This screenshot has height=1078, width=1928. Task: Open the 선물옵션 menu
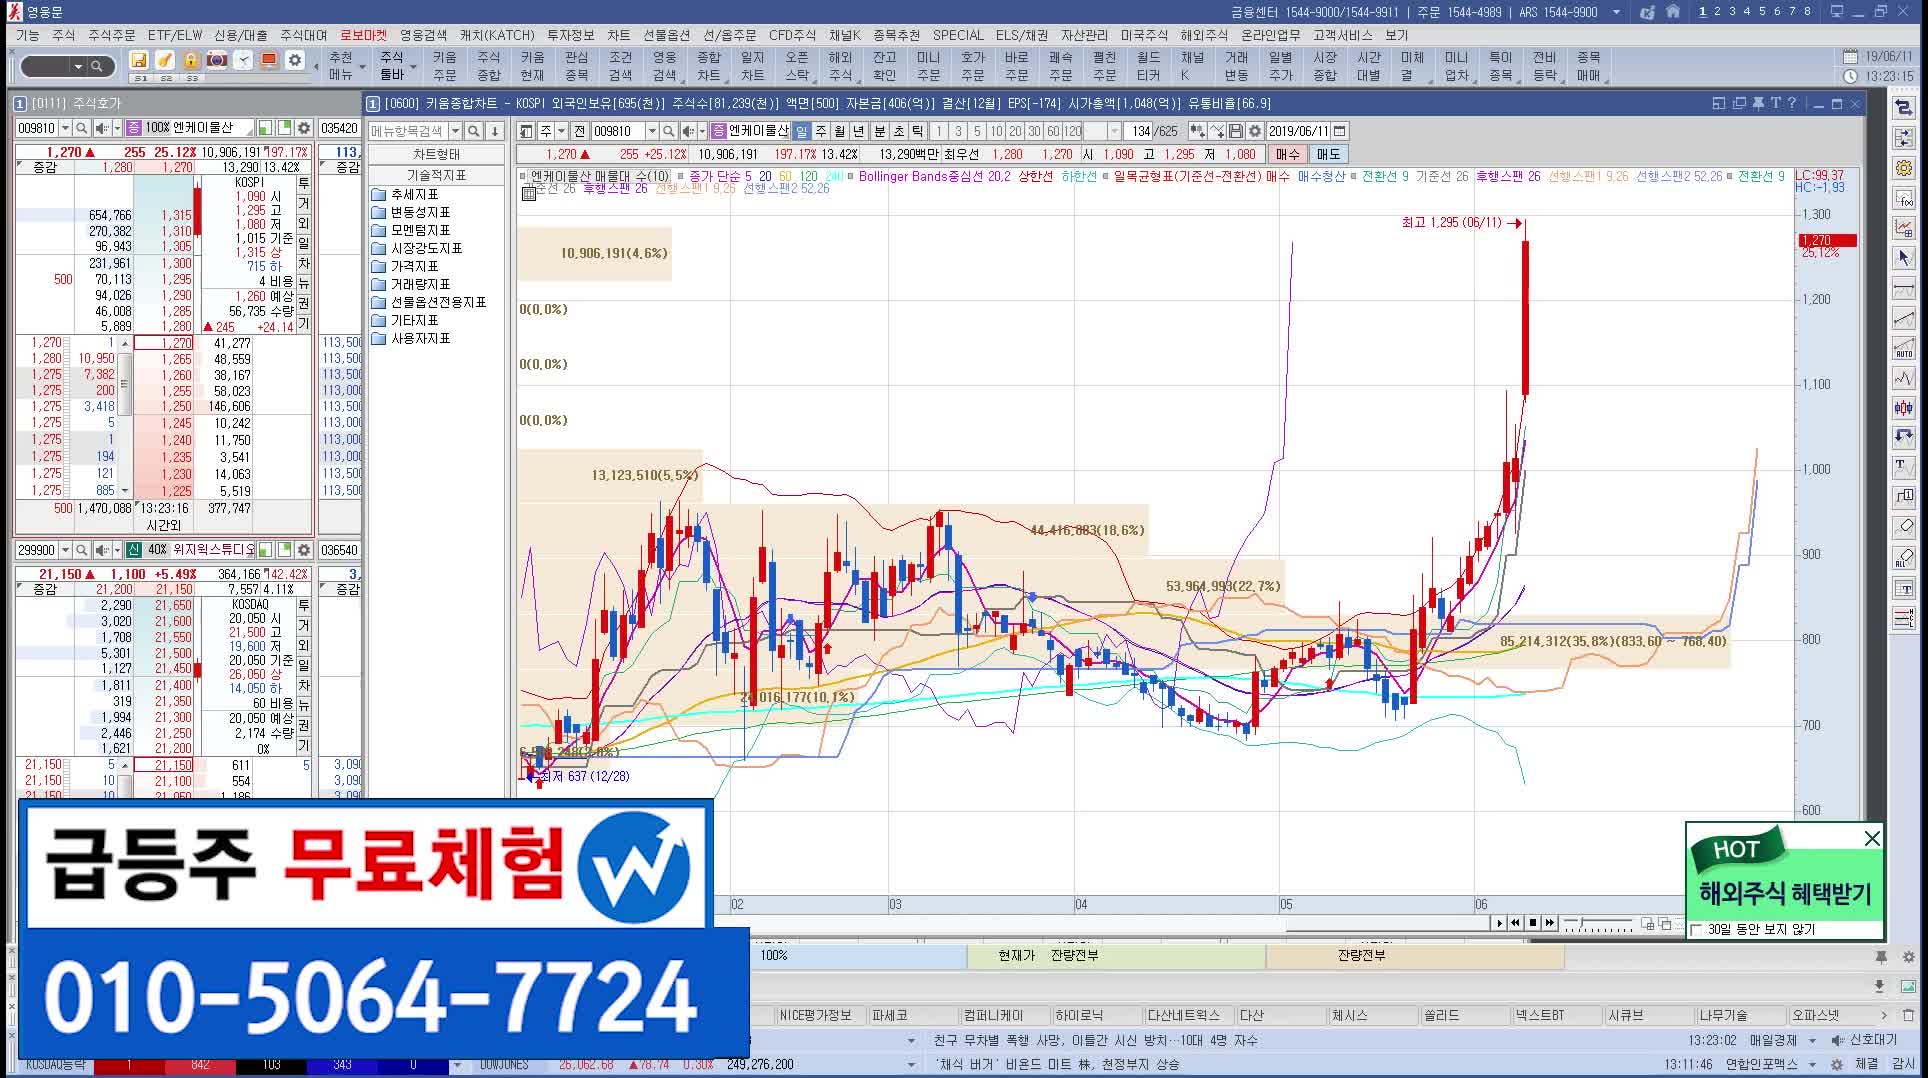666,35
